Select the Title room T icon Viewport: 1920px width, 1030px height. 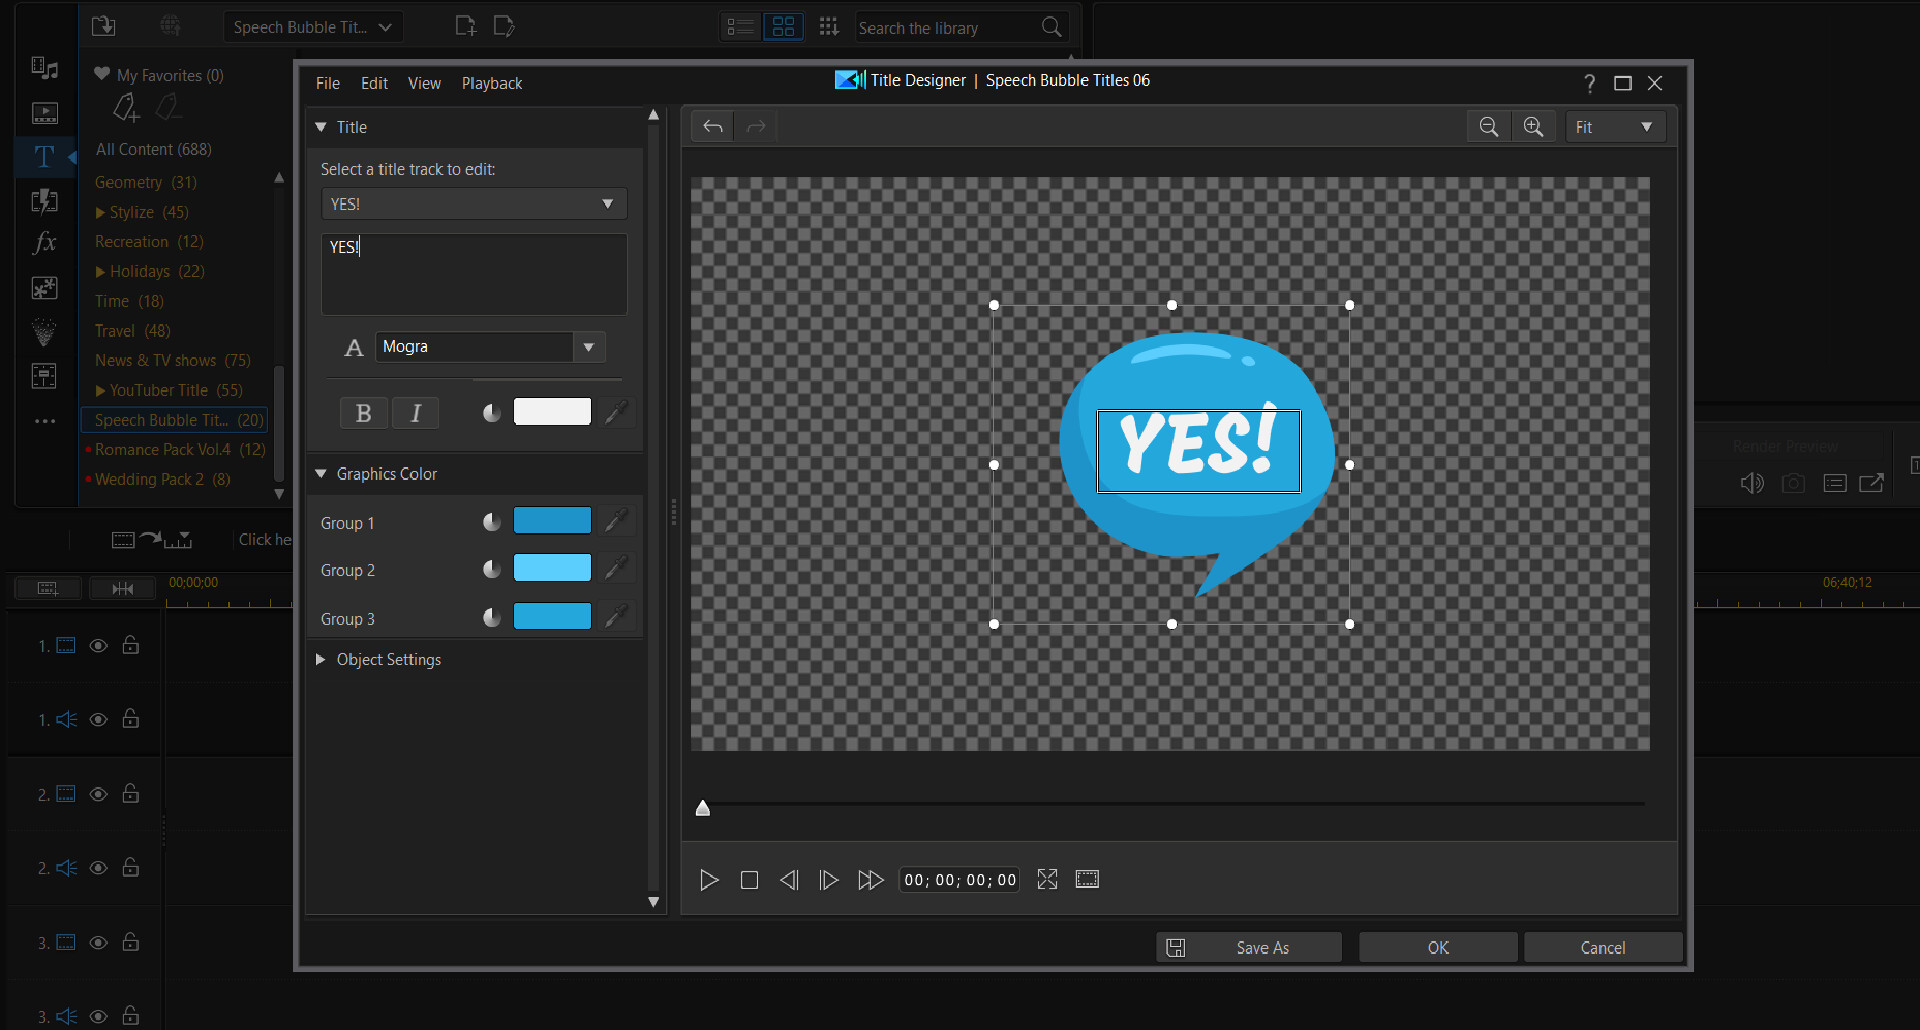[44, 157]
